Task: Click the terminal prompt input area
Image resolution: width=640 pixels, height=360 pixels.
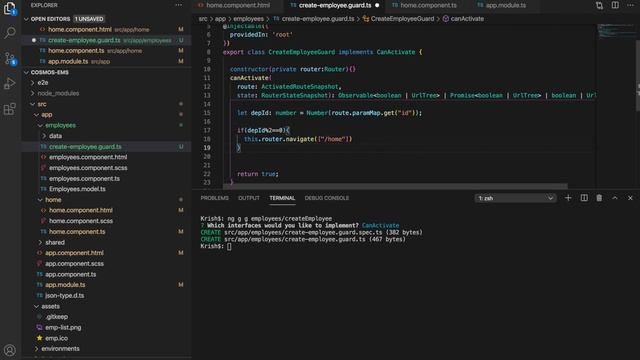Action: click(229, 246)
